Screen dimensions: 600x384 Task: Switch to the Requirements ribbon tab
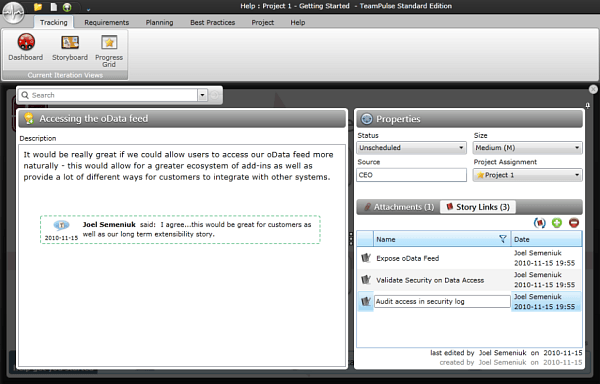106,22
